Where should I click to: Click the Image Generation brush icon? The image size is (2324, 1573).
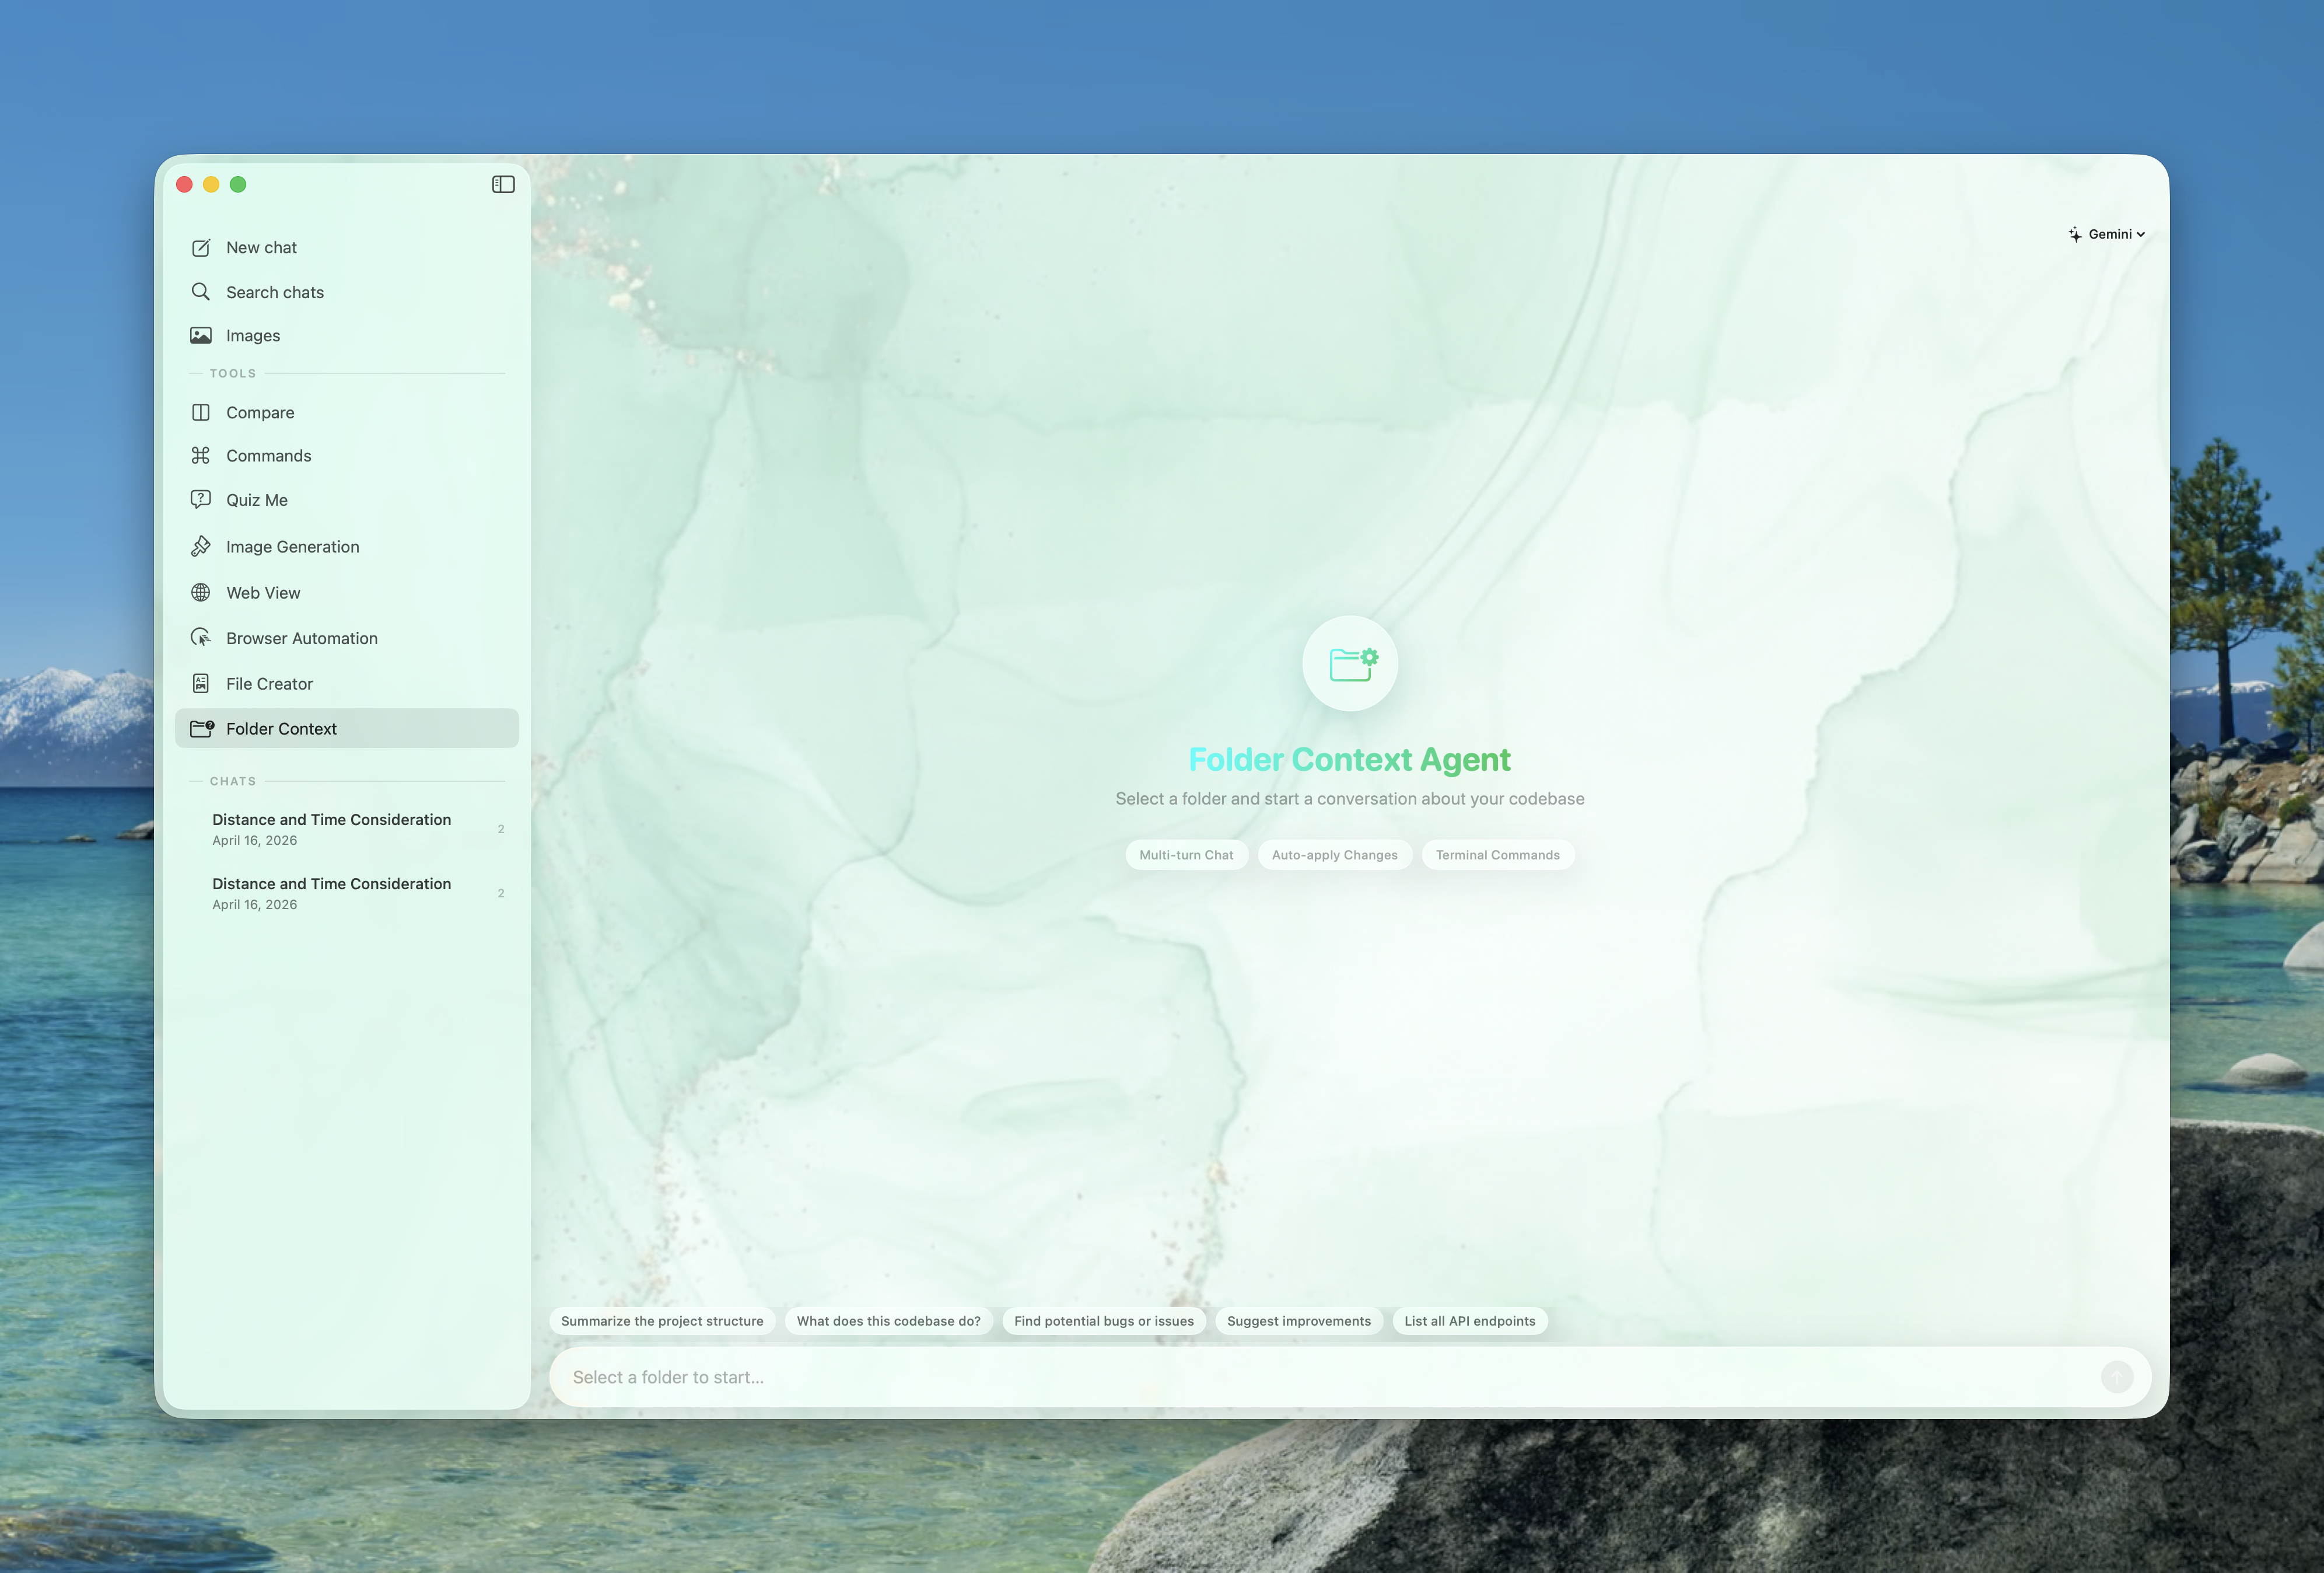click(201, 546)
